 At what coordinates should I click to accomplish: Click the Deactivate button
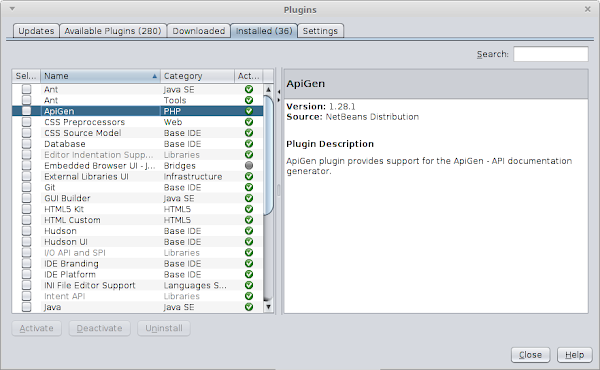[99, 328]
